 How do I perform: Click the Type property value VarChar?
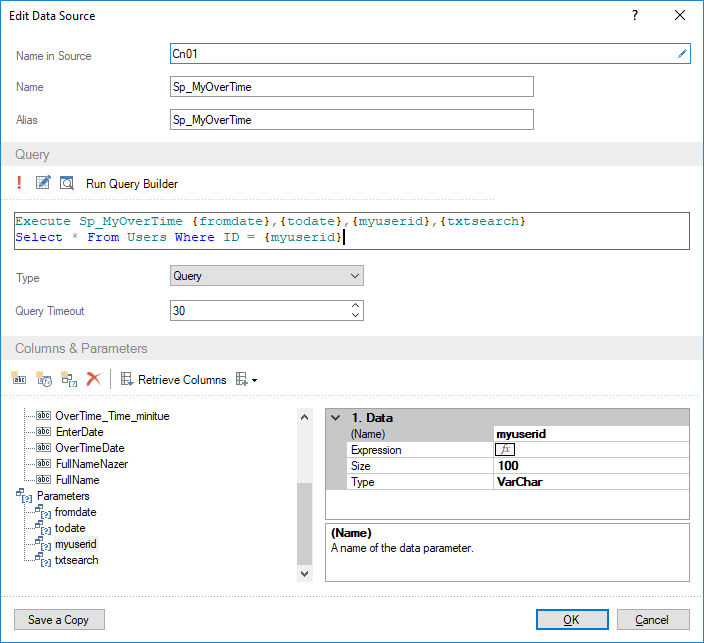coord(591,482)
